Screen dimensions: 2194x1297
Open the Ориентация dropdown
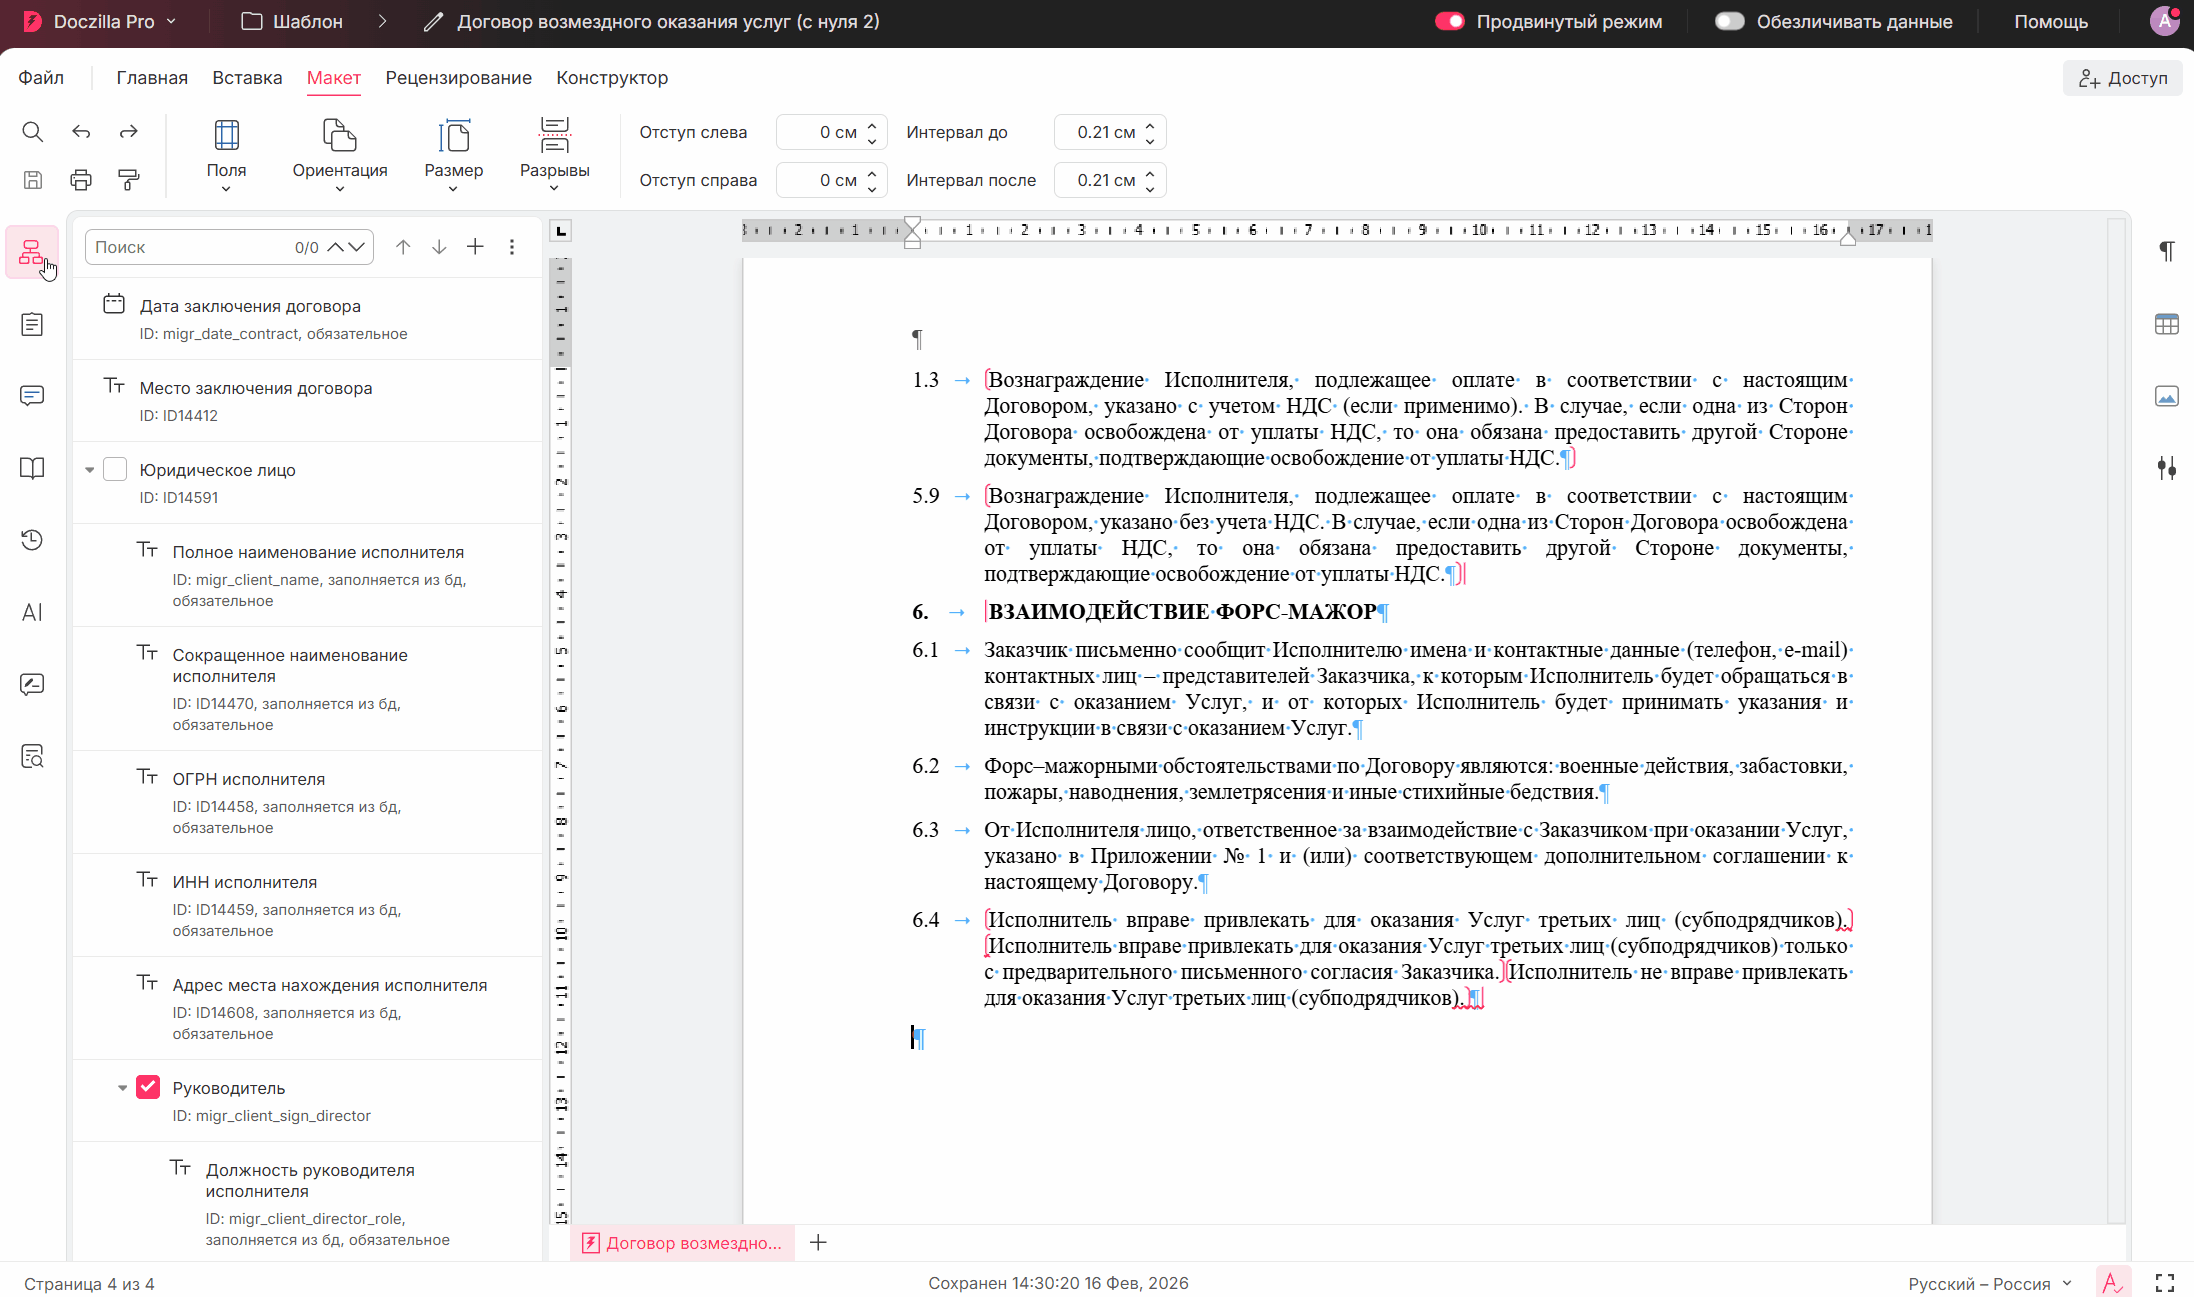340,155
